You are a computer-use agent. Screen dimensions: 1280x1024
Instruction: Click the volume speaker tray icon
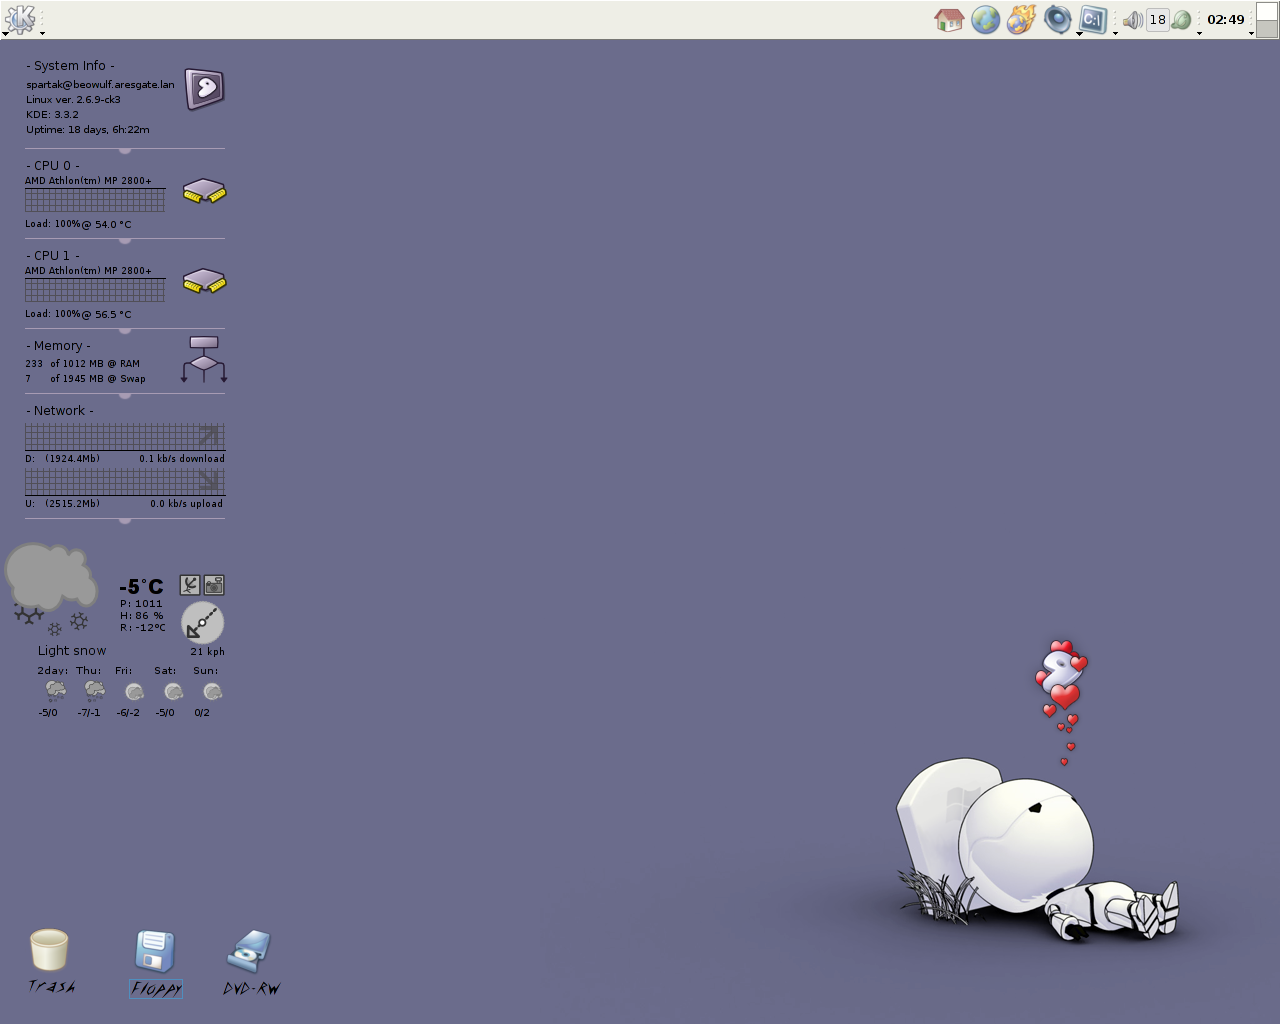point(1132,20)
